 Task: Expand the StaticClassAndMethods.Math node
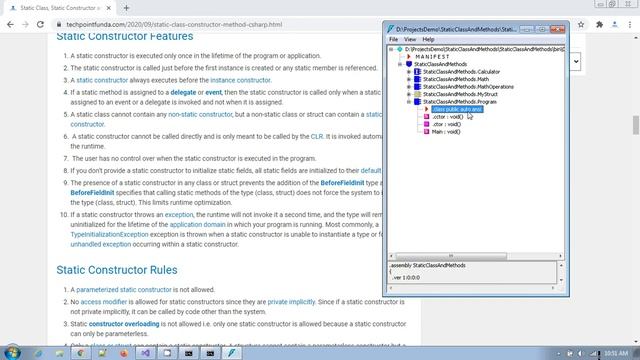tap(409, 79)
